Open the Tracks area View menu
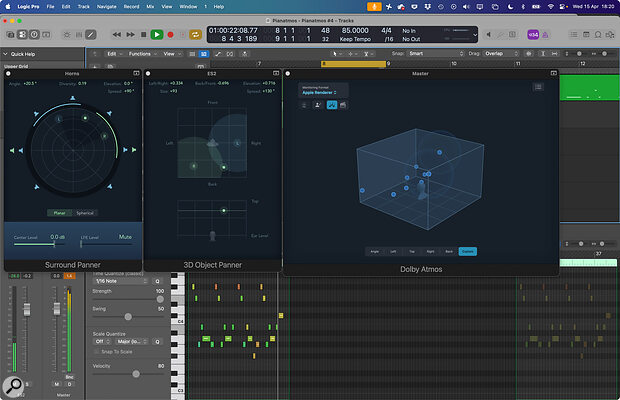The image size is (620, 400). point(171,54)
